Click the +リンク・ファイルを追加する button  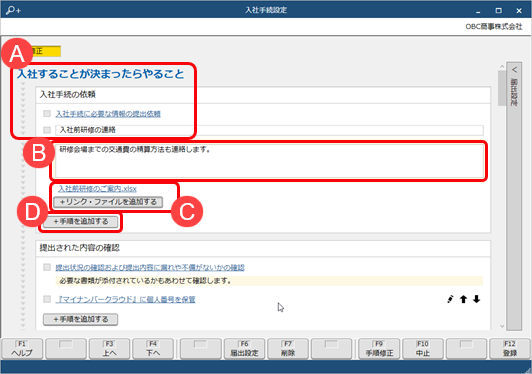pos(108,202)
